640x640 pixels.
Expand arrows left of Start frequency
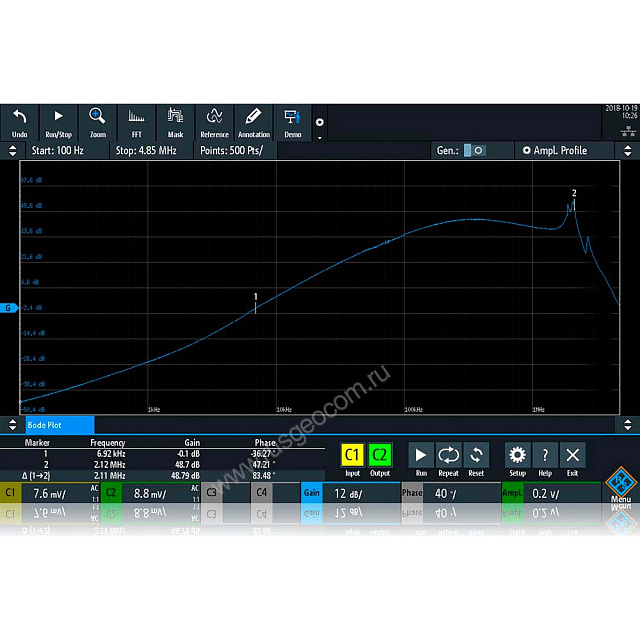point(12,150)
